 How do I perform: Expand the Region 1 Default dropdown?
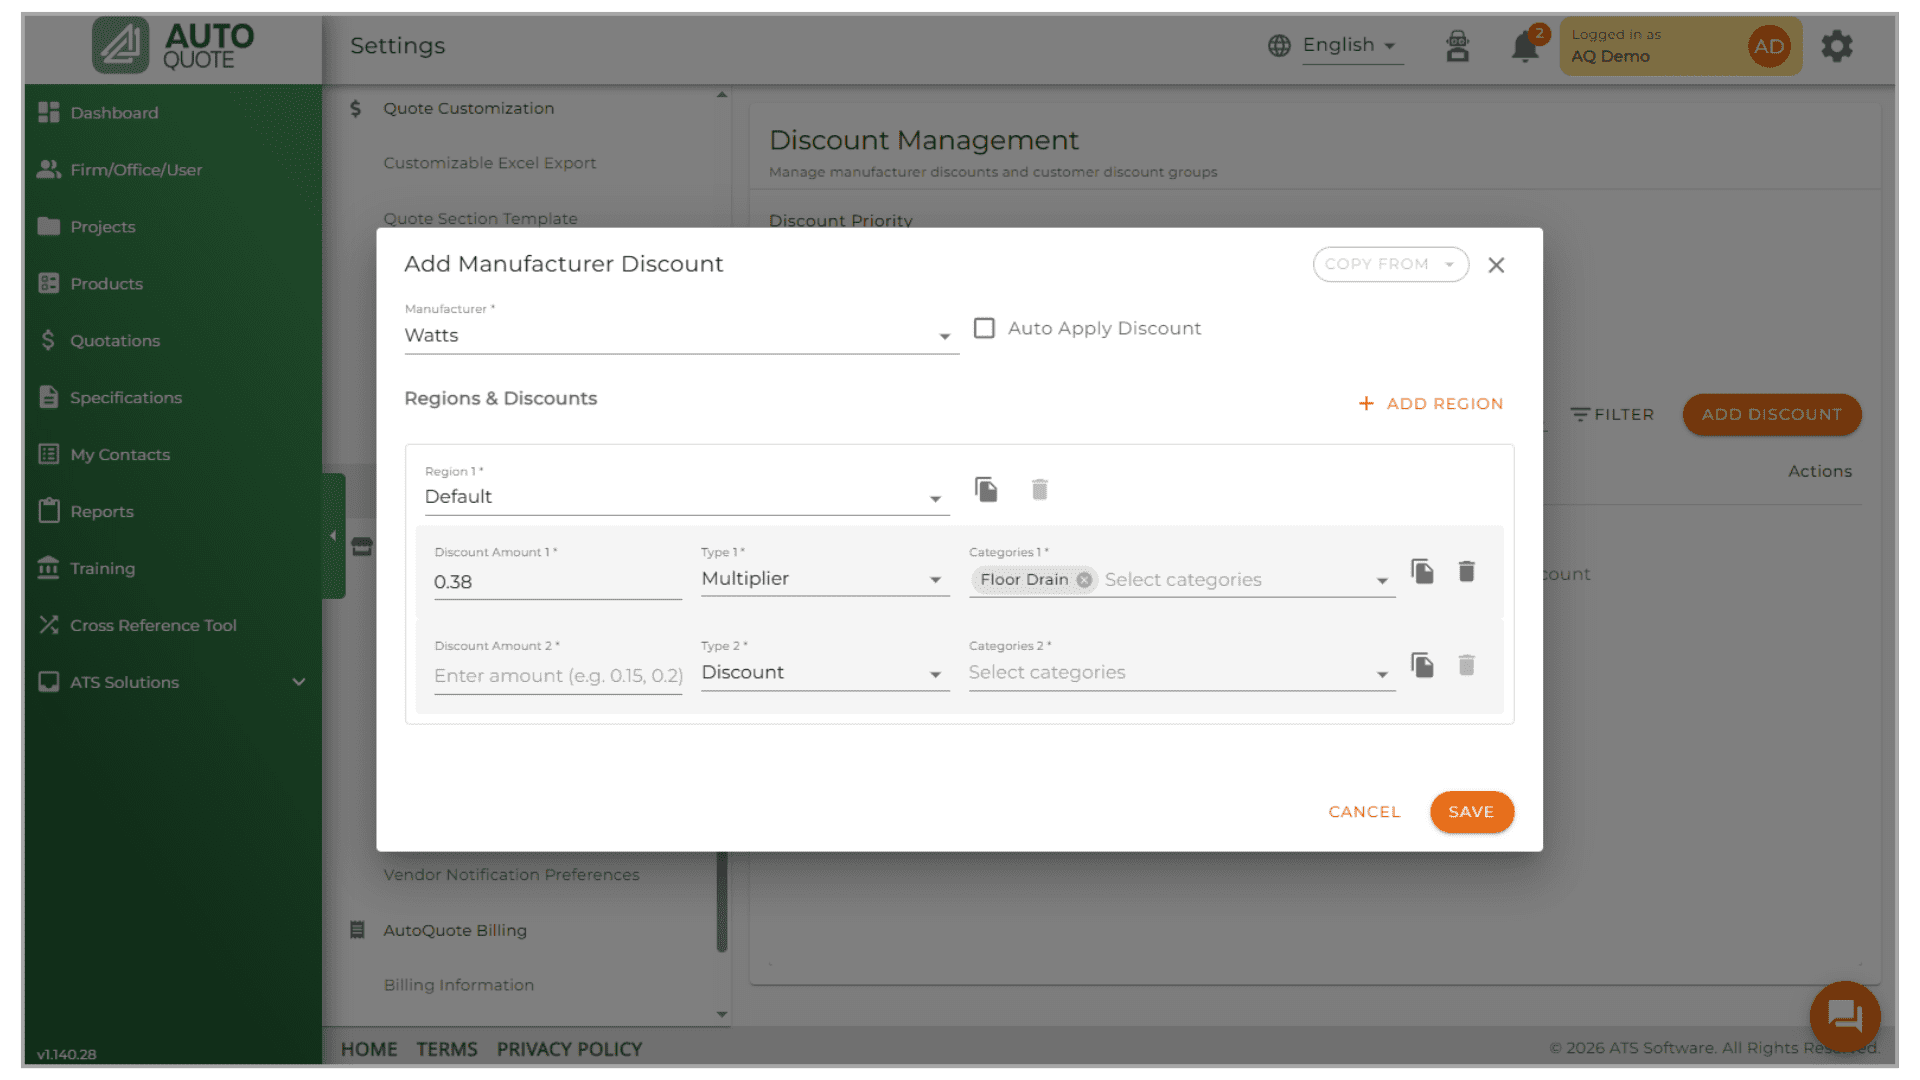(x=686, y=497)
